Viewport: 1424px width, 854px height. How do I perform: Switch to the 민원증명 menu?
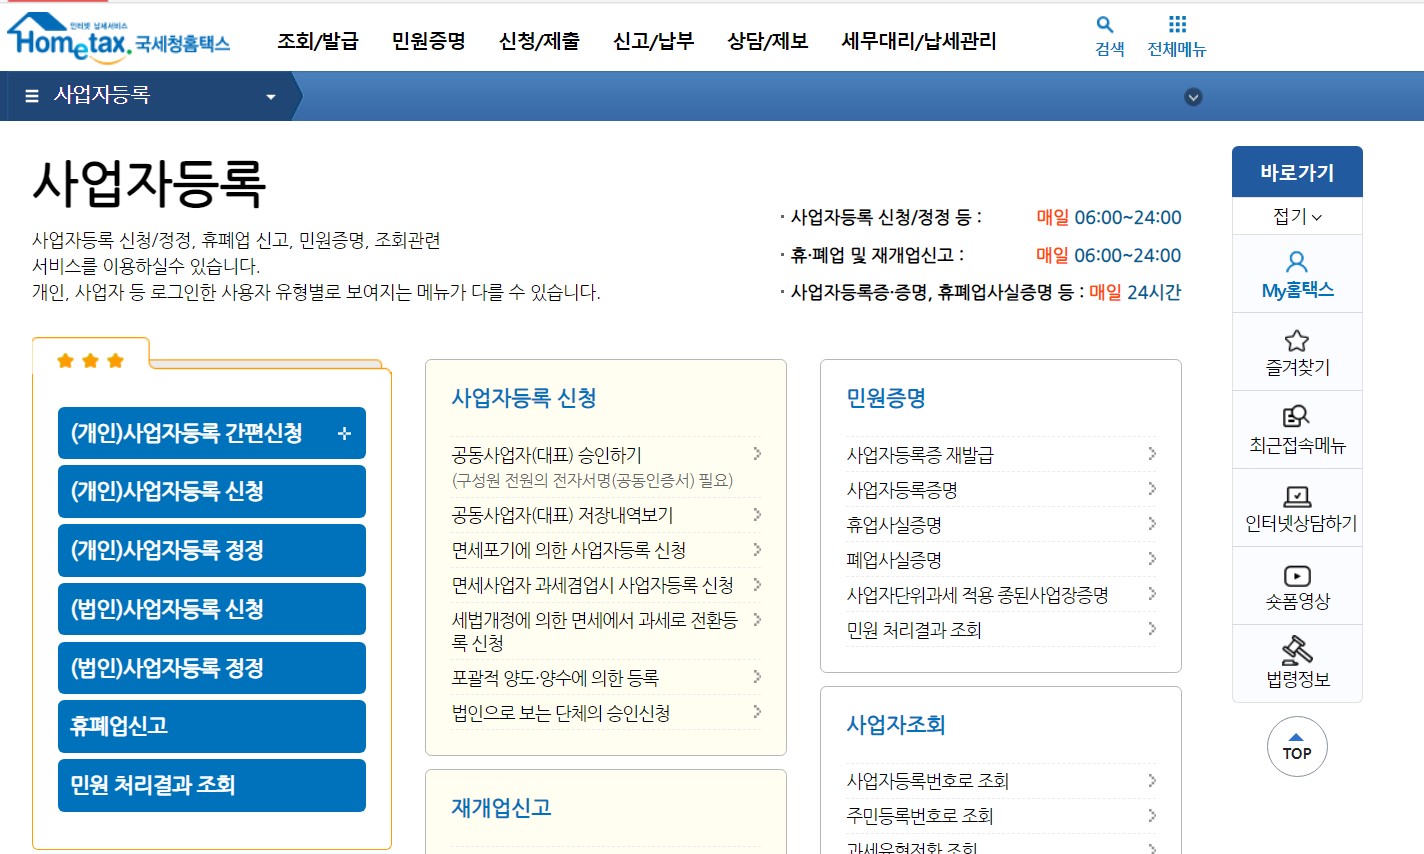427,43
